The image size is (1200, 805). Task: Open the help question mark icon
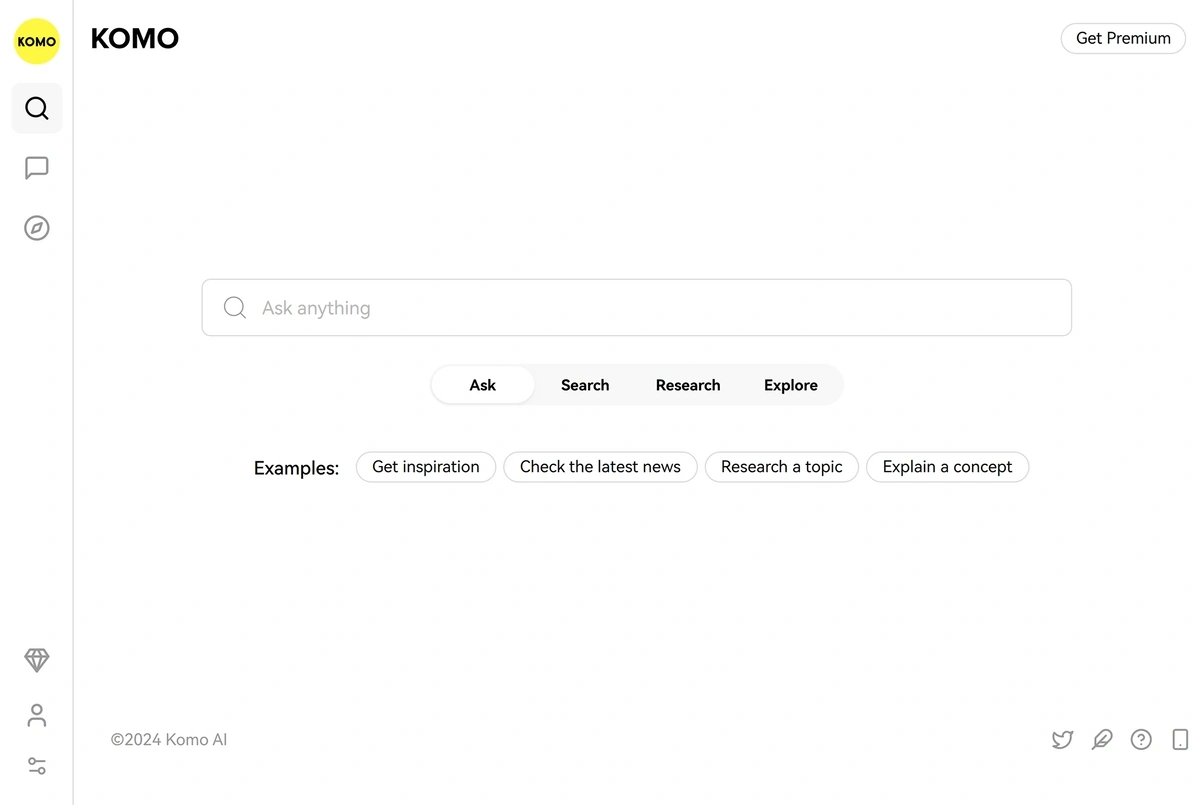point(1141,740)
